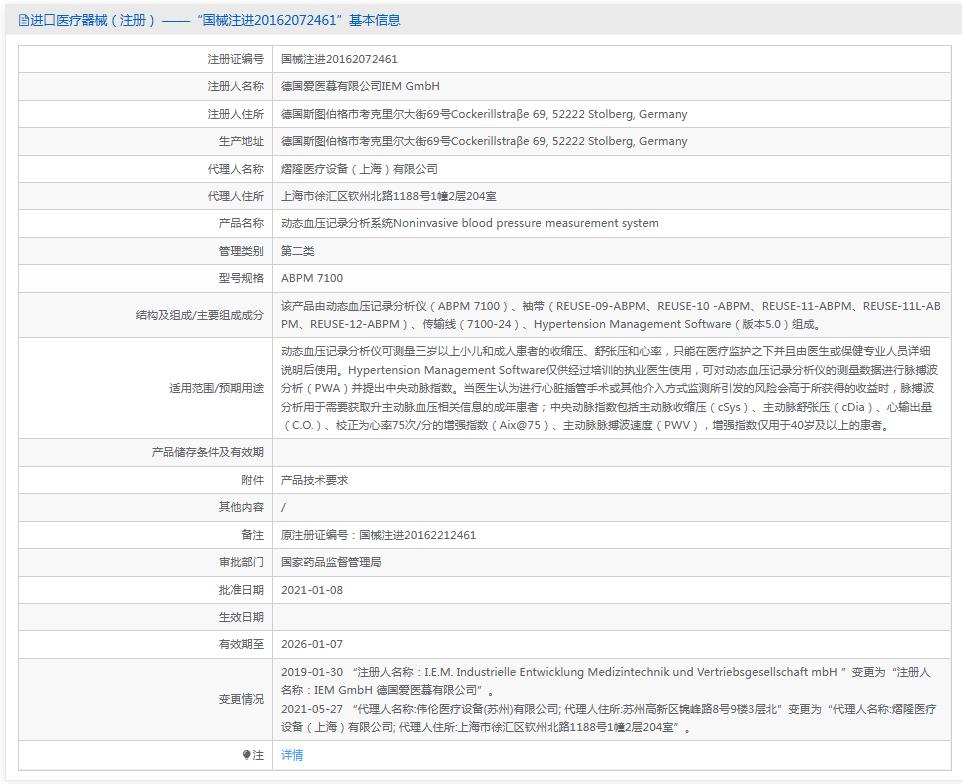Click the model value ABPM 7100

312,278
